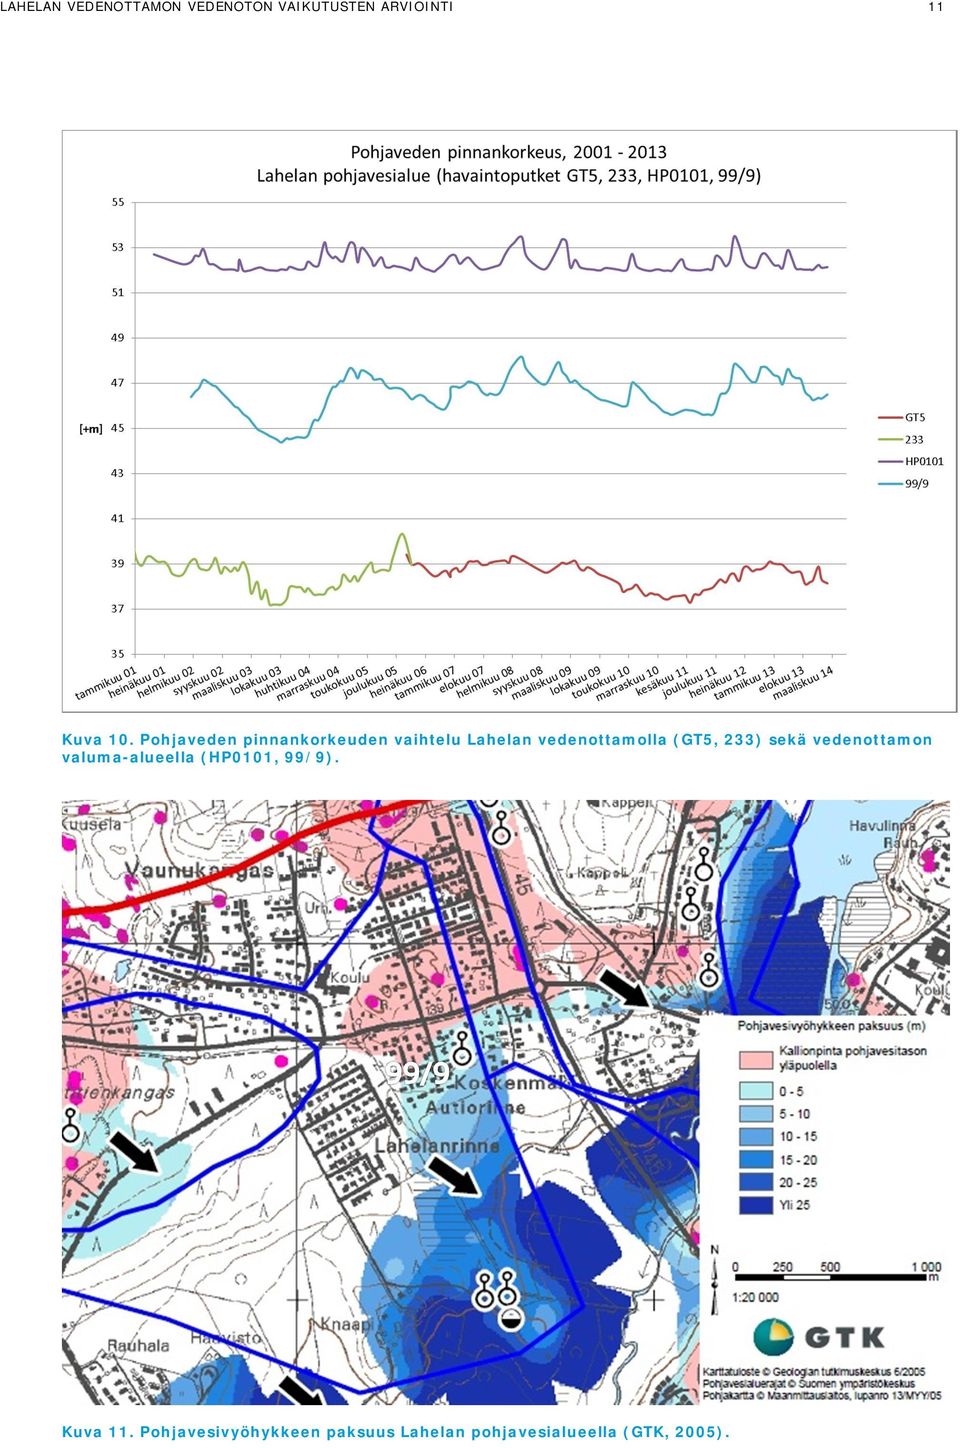Select the HP0101 purple legend line
Screen dimensions: 960x1448
(x=890, y=461)
